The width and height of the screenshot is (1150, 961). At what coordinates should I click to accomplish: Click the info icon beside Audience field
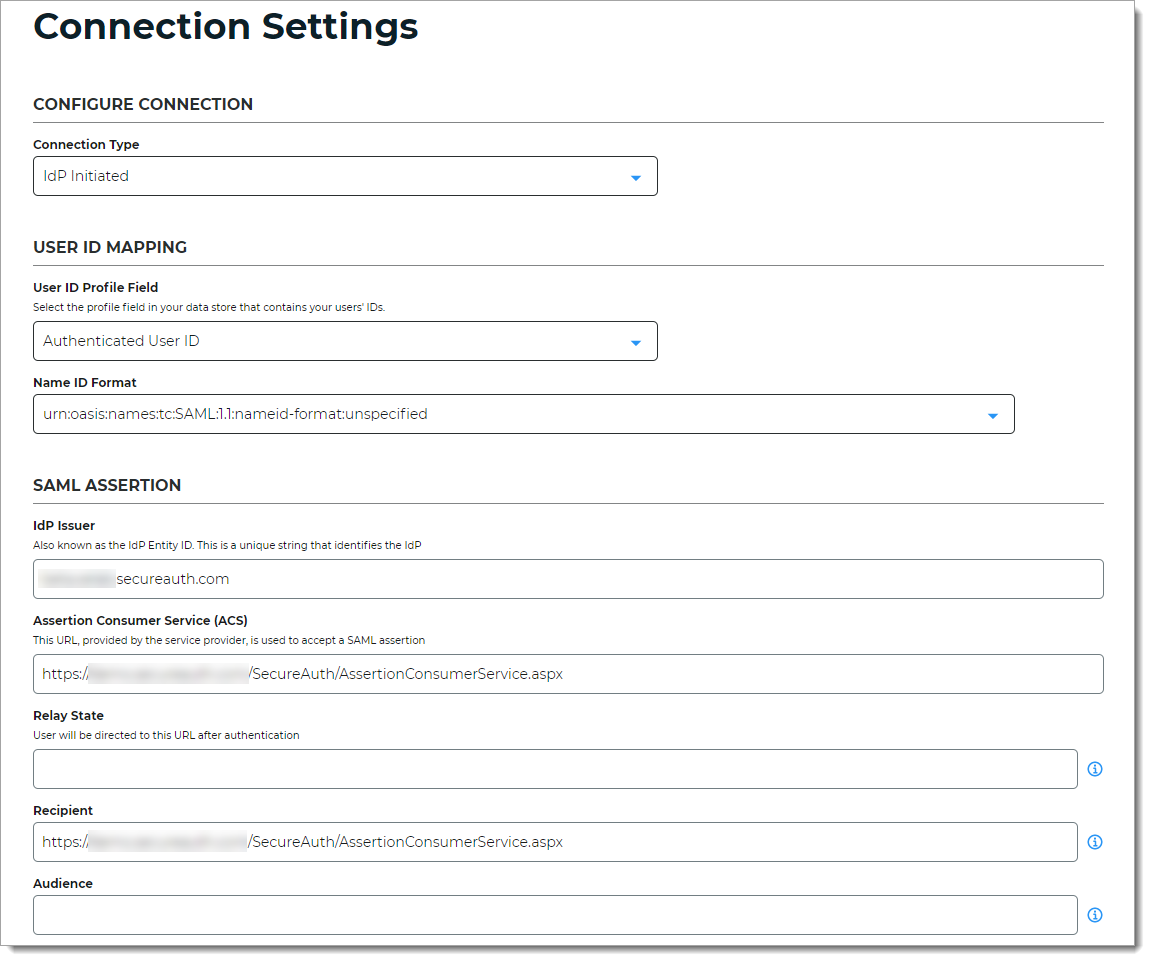[1095, 915]
